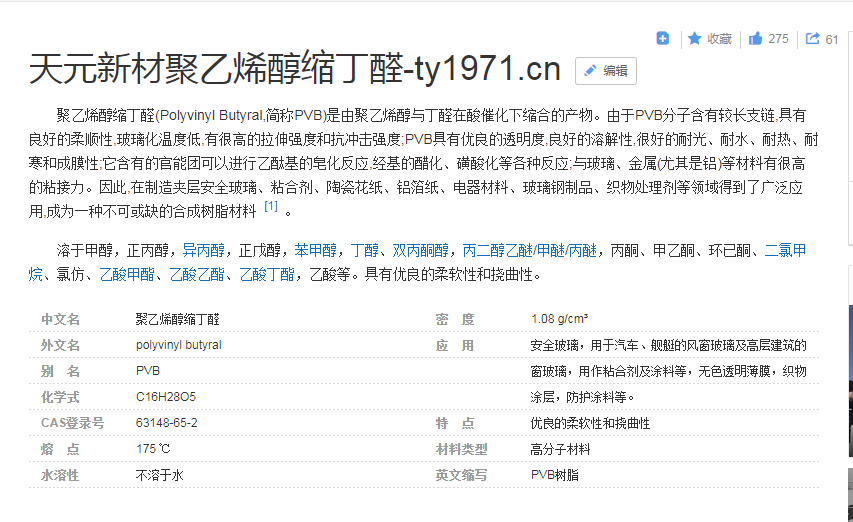
Task: Open the 乙酸丁酯 link
Action: 267,274
